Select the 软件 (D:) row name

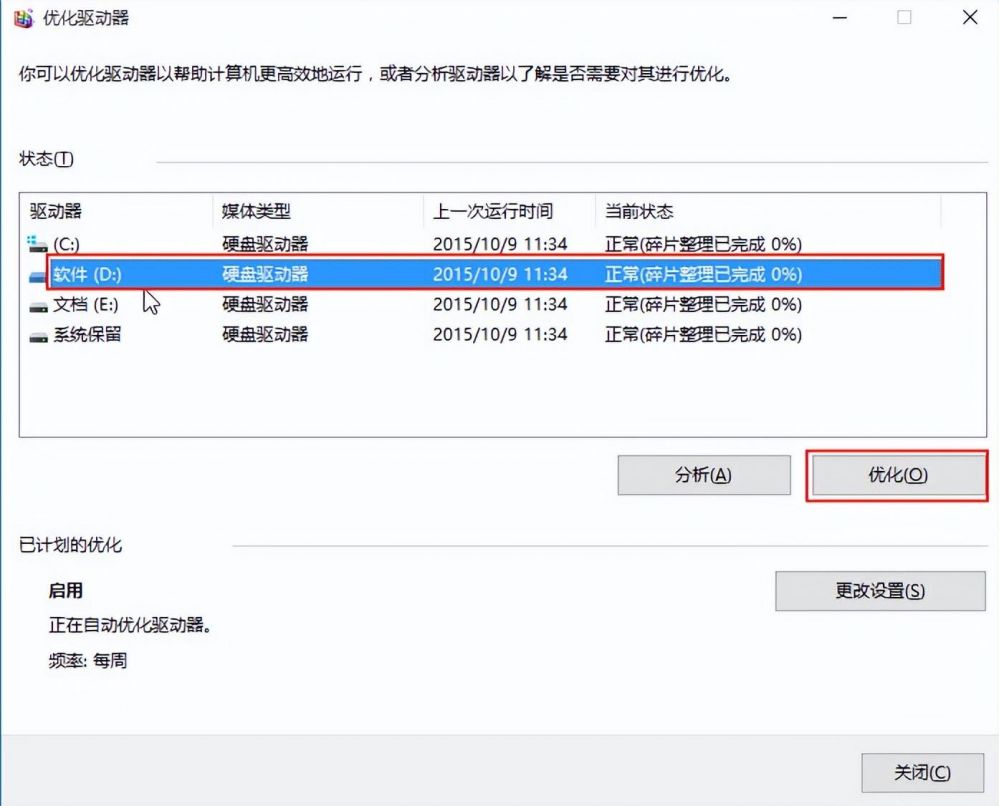pyautogui.click(x=87, y=275)
